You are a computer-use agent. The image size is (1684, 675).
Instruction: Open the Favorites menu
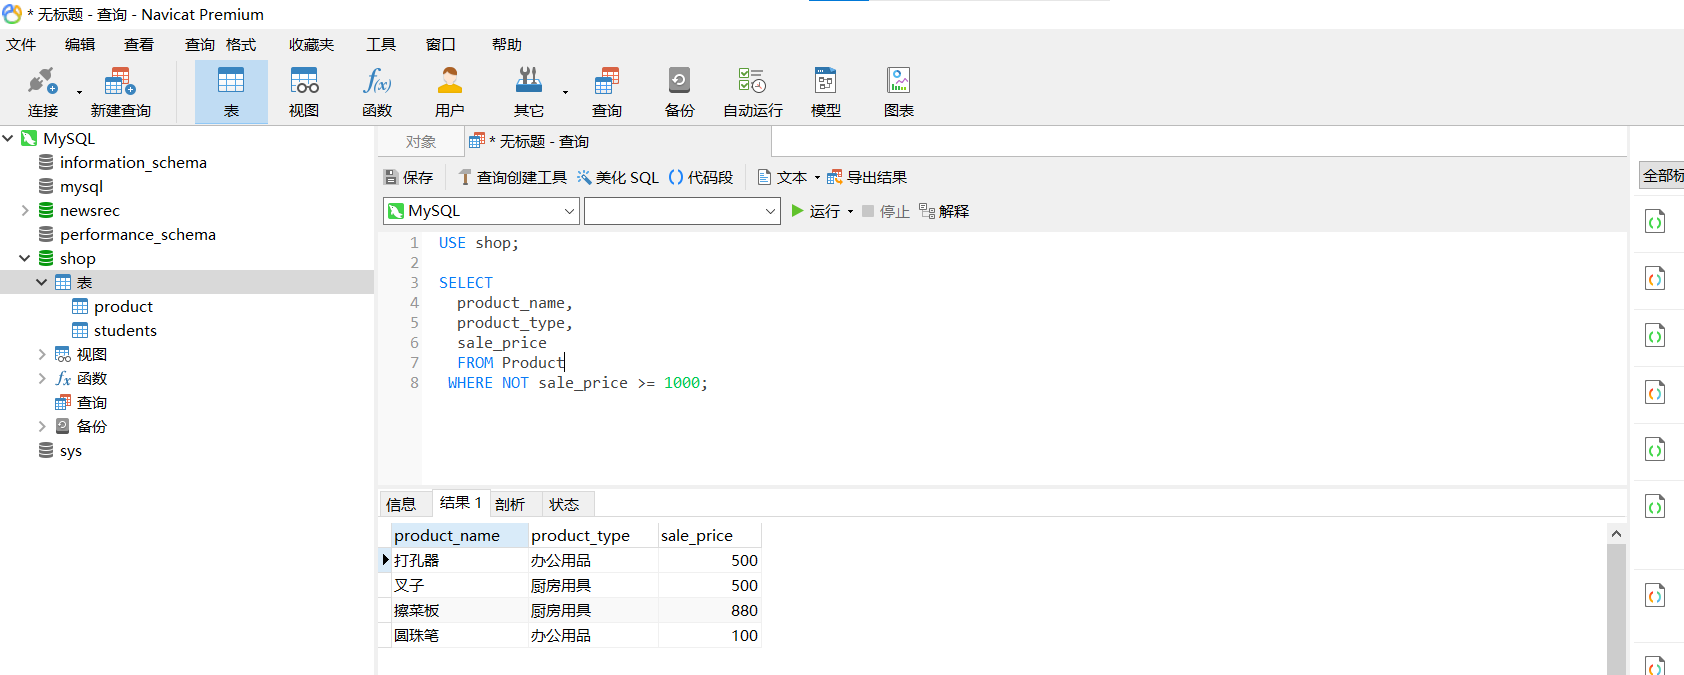(311, 44)
